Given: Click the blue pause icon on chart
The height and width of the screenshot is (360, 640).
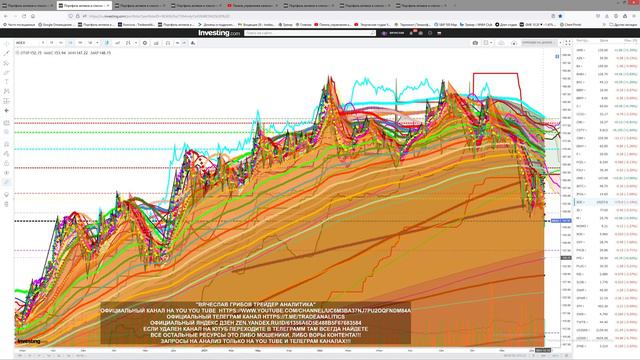Looking at the screenshot, I should 557,57.
